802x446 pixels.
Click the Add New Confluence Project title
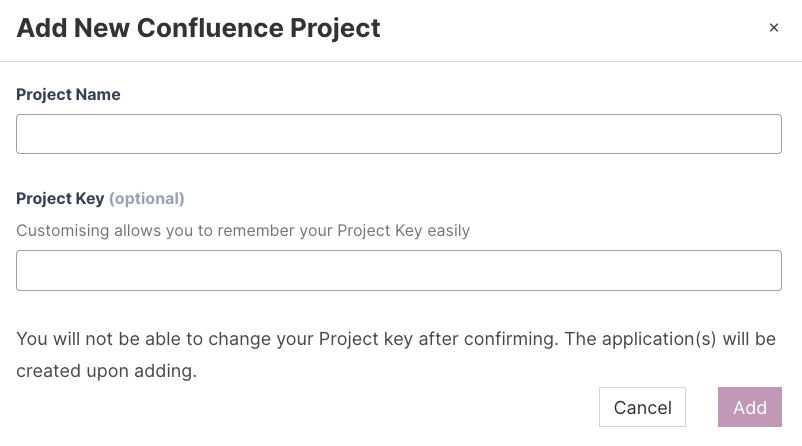pyautogui.click(x=199, y=28)
